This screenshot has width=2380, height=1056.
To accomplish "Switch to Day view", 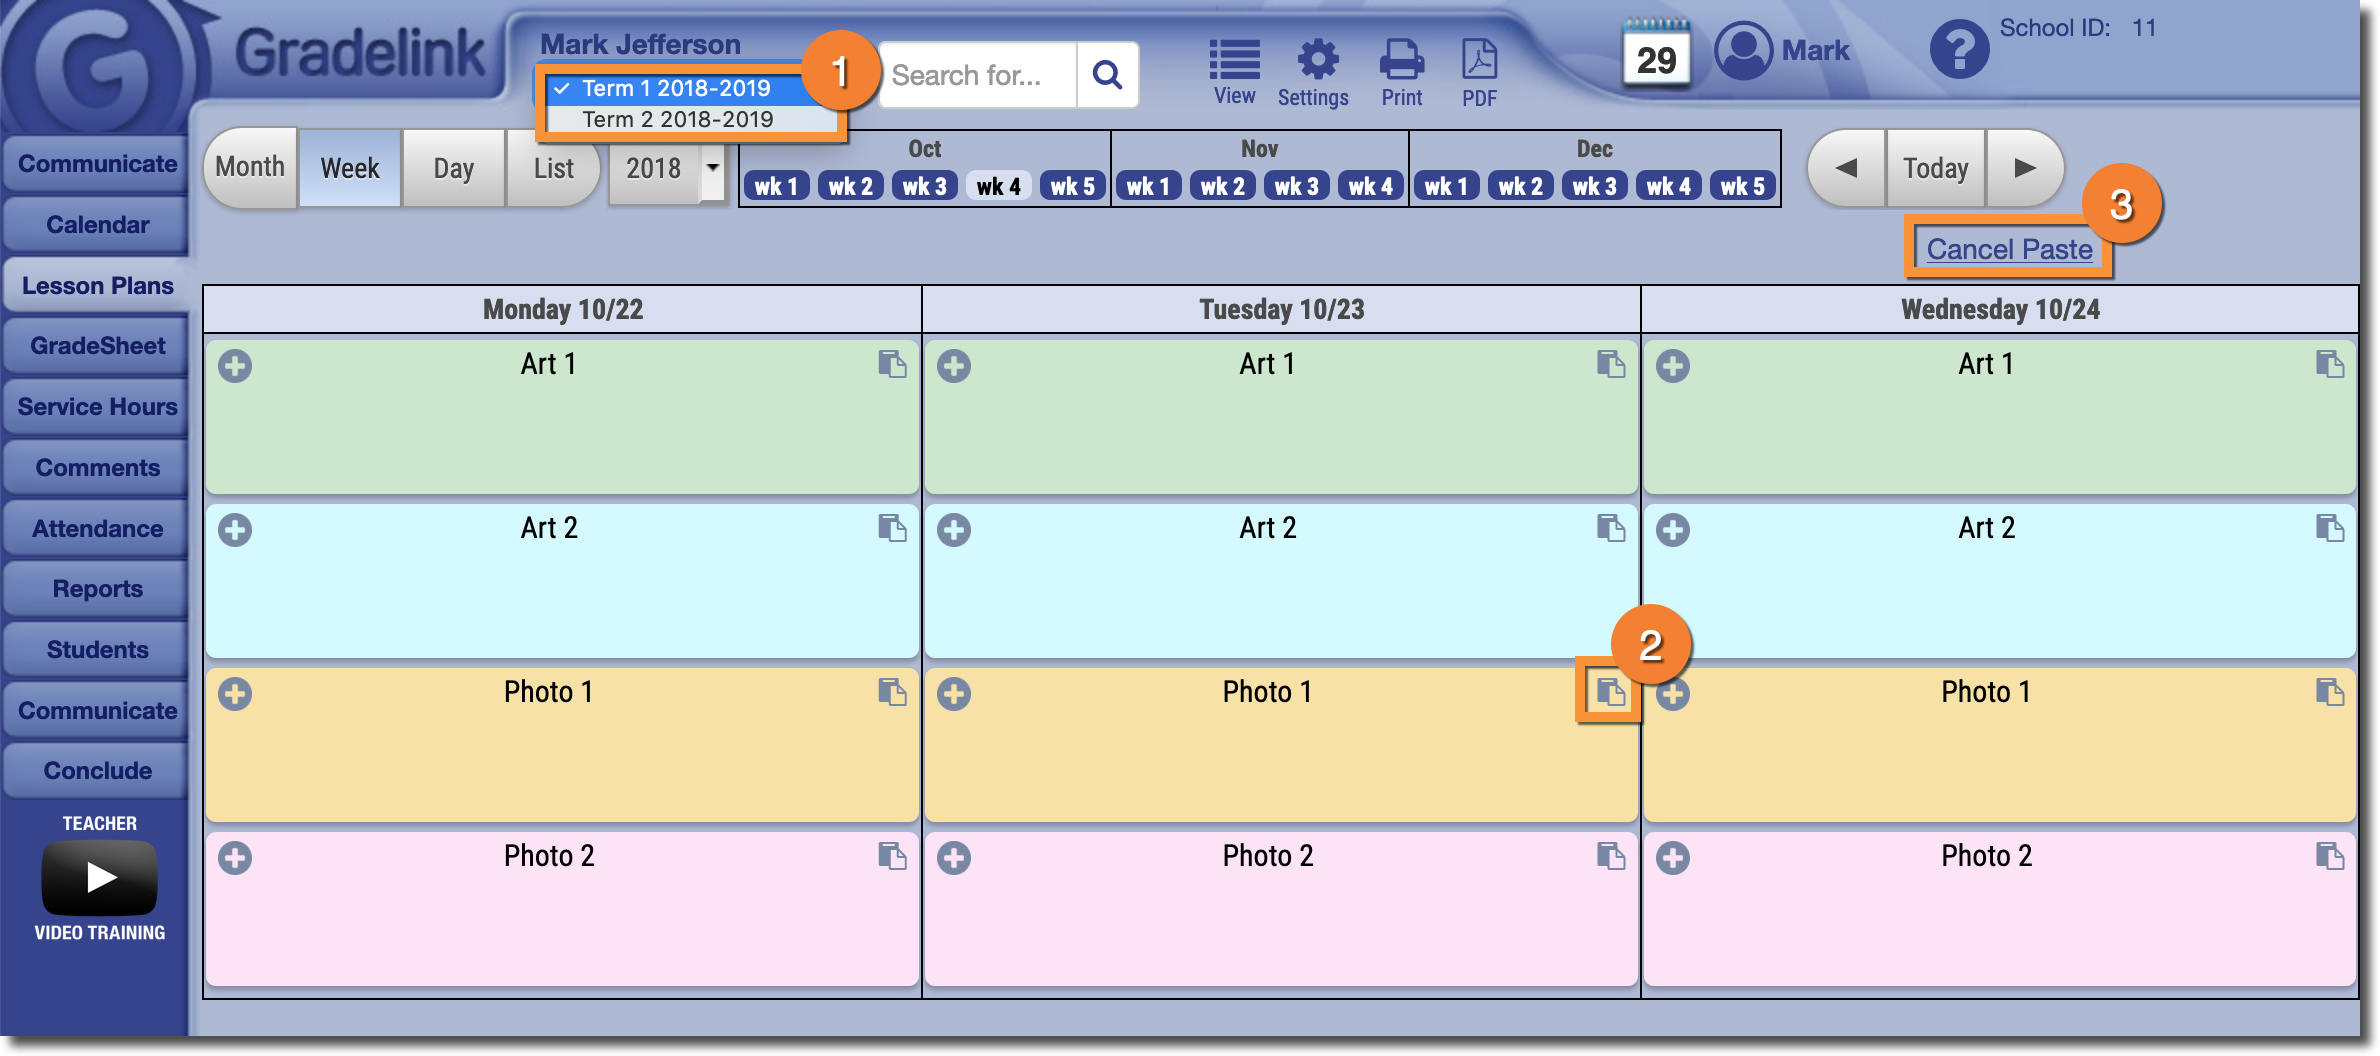I will (453, 167).
